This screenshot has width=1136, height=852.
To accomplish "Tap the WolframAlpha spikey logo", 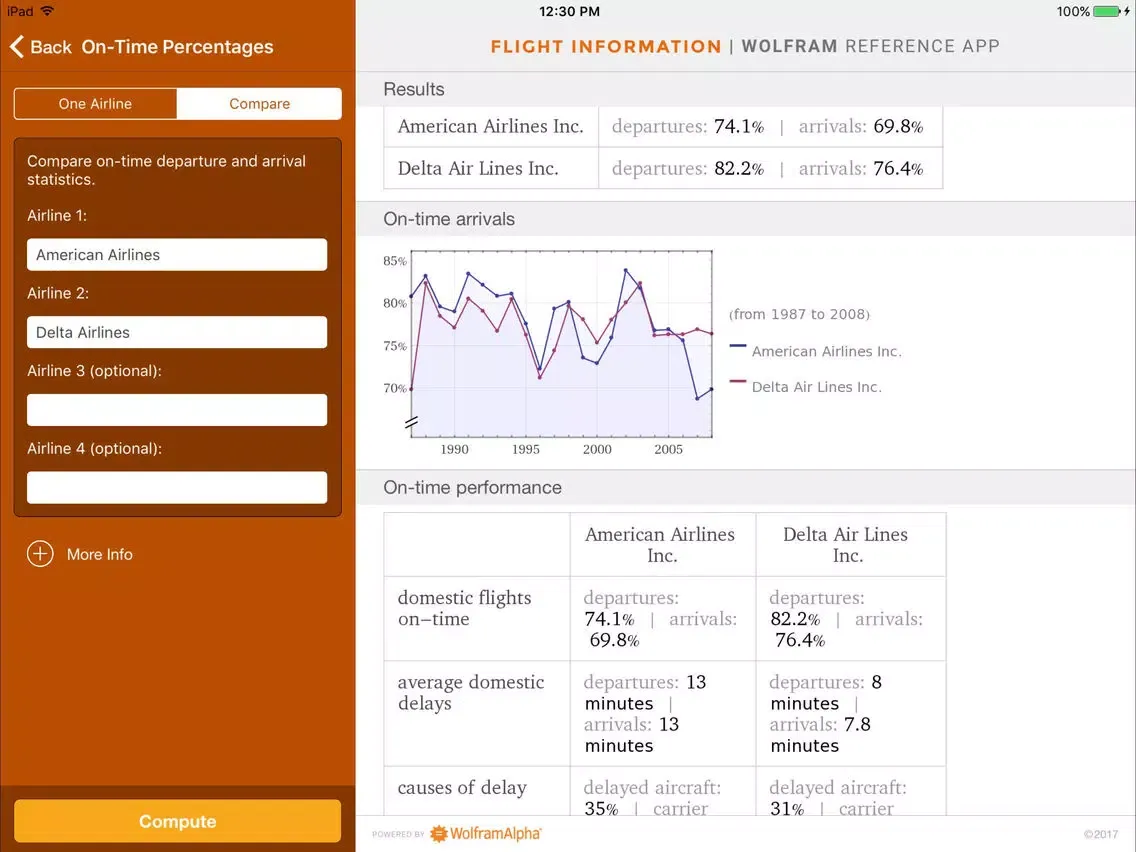I will tap(439, 834).
